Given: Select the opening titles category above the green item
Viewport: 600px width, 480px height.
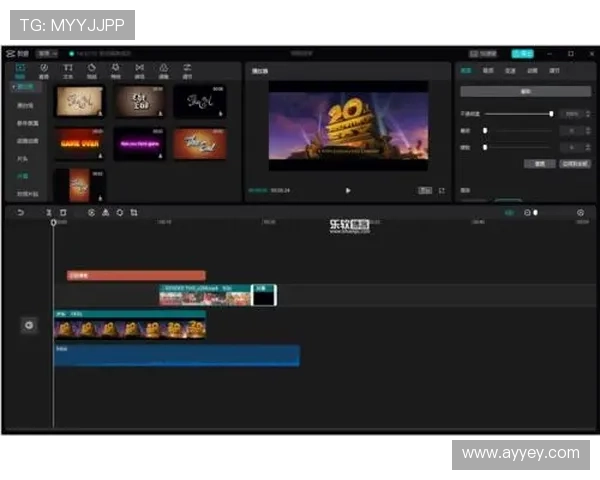Looking at the screenshot, I should coord(23,158).
